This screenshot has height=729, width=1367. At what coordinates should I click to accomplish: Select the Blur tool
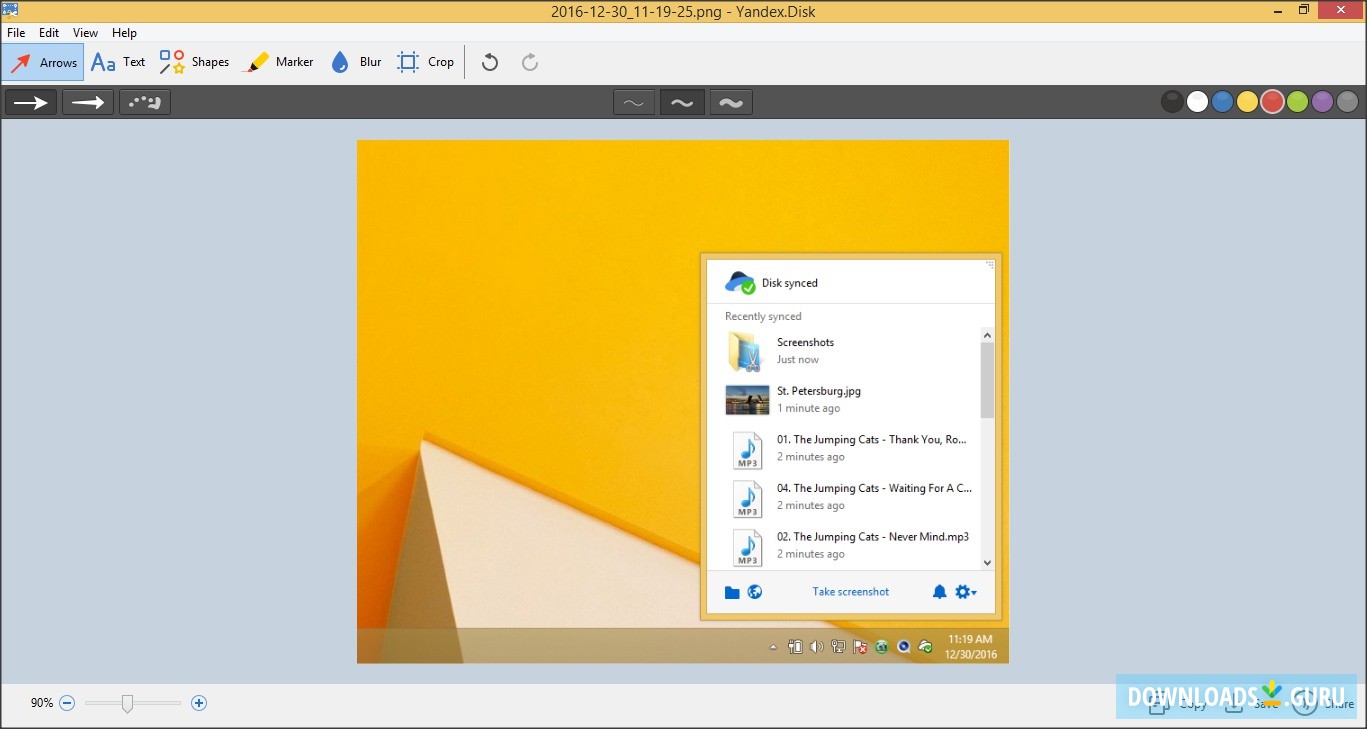click(357, 62)
